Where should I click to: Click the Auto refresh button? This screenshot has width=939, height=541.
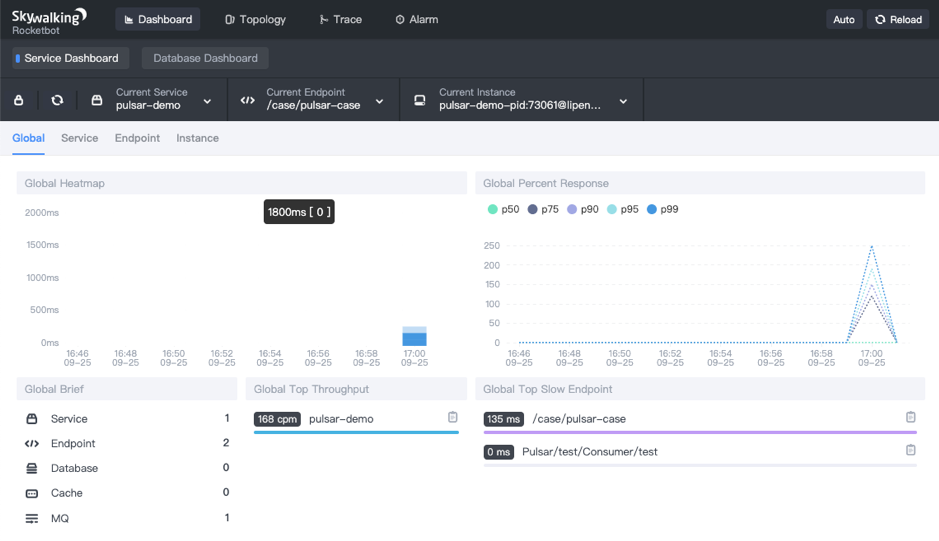point(843,19)
